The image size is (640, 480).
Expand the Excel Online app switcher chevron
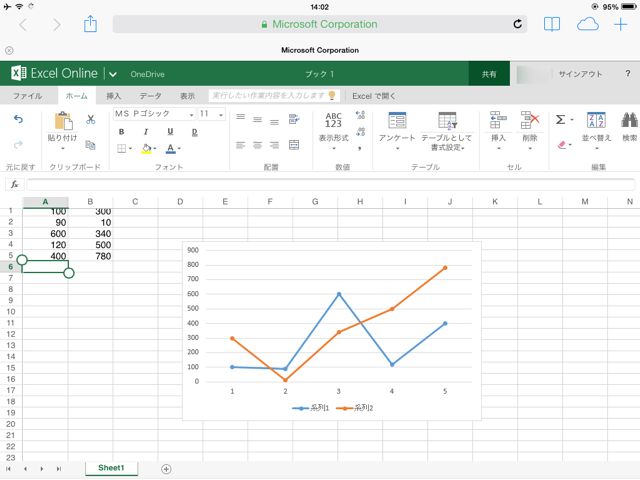pos(113,74)
